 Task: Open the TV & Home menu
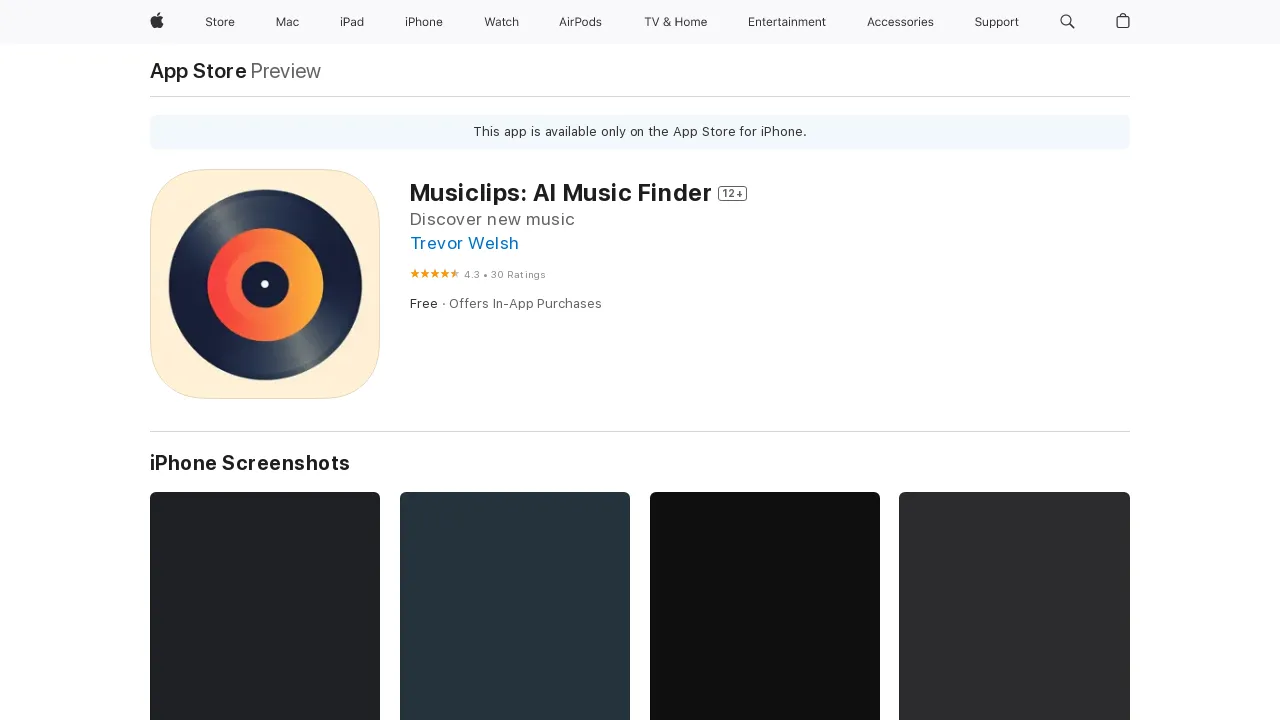pyautogui.click(x=675, y=22)
